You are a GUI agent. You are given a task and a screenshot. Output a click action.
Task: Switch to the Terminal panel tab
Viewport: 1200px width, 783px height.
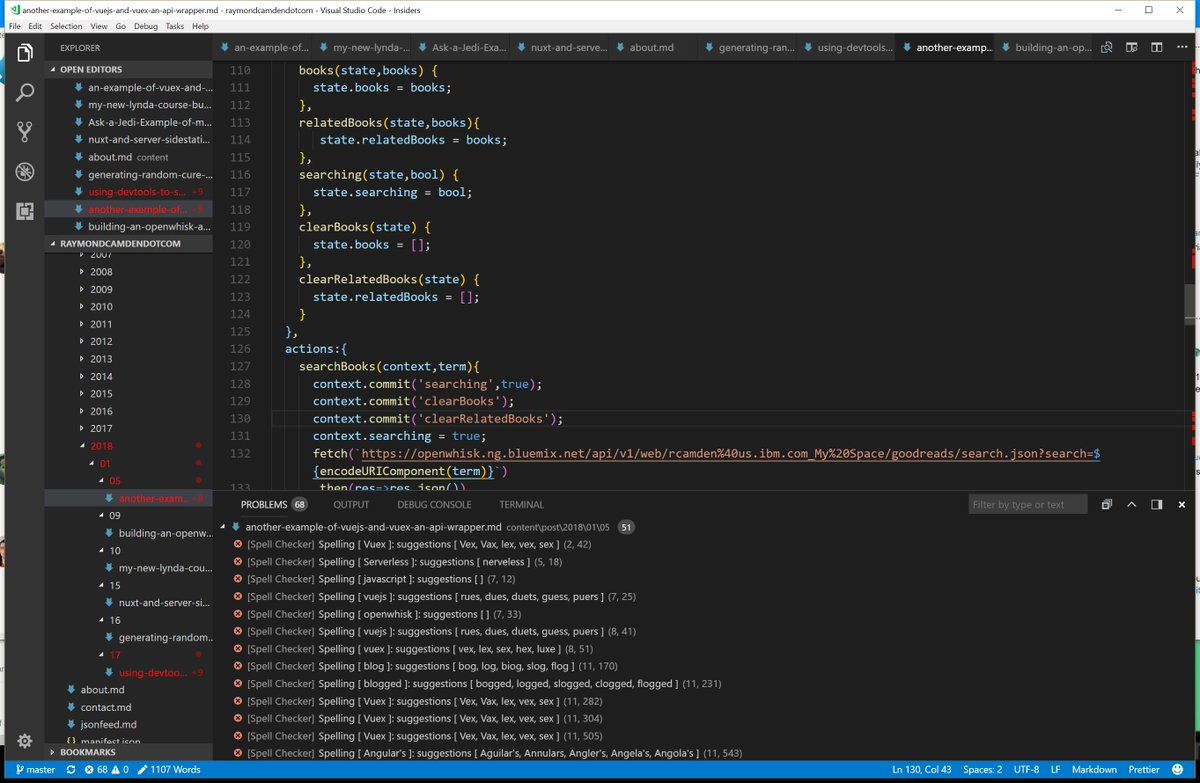tap(521, 505)
